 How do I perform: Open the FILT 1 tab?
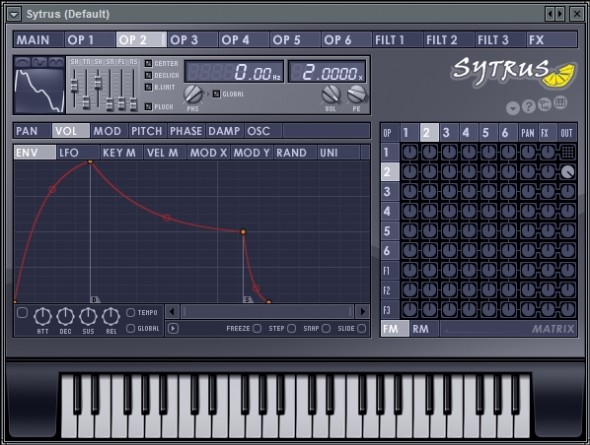pyautogui.click(x=398, y=40)
